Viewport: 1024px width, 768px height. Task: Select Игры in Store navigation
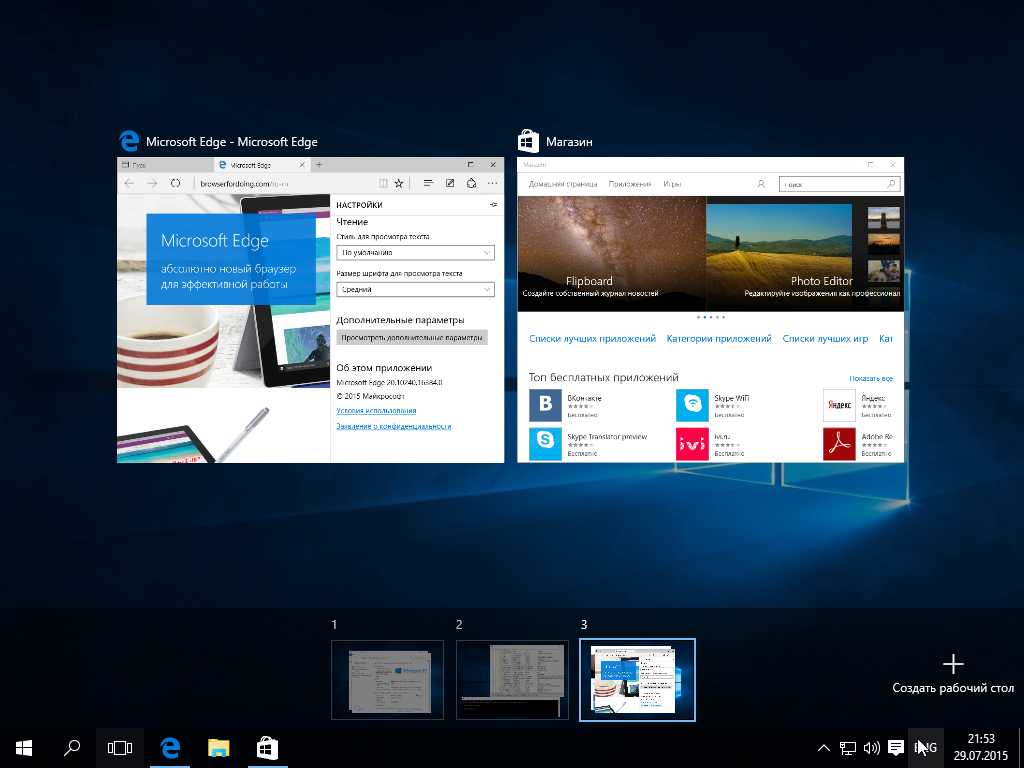pyautogui.click(x=672, y=184)
